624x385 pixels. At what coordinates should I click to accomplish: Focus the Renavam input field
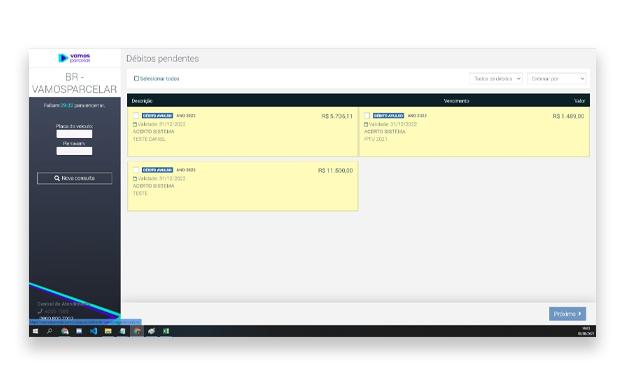tap(74, 151)
